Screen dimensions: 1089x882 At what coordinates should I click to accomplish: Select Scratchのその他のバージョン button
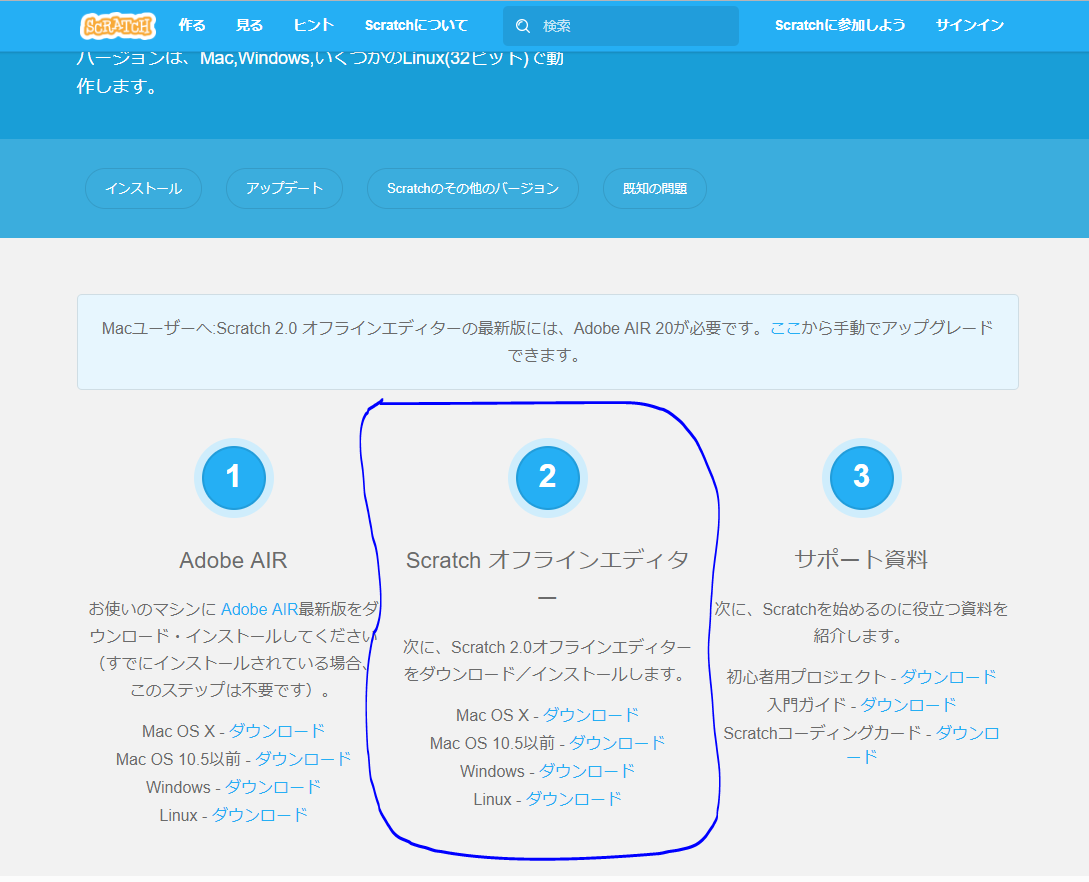pyautogui.click(x=473, y=188)
